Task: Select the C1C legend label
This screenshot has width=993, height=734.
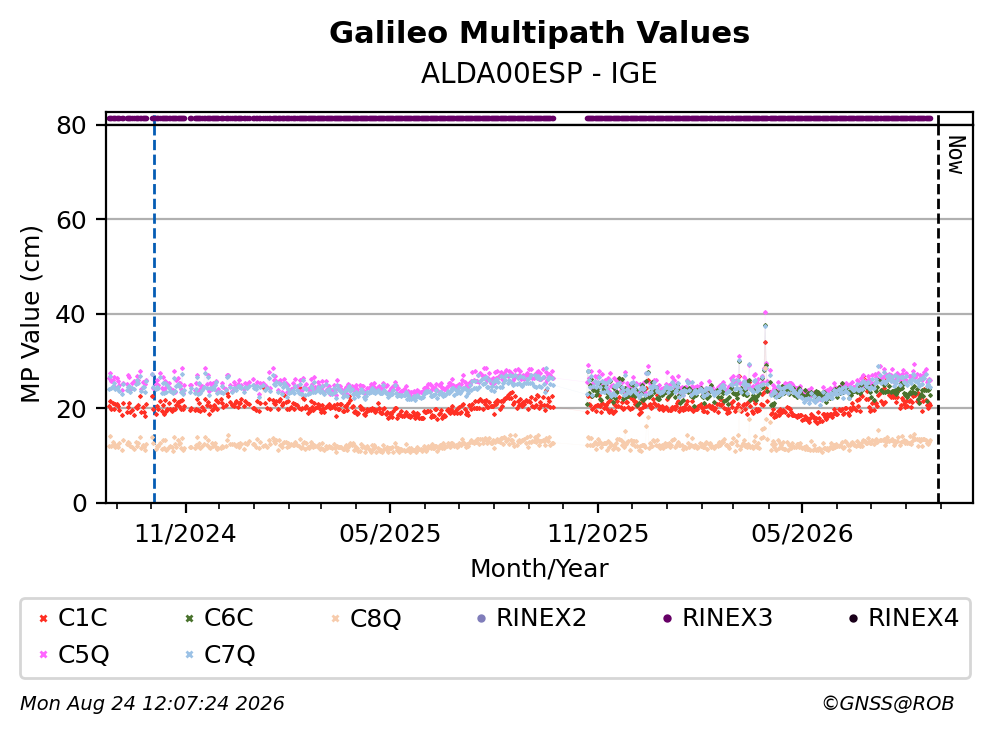Action: (82, 618)
